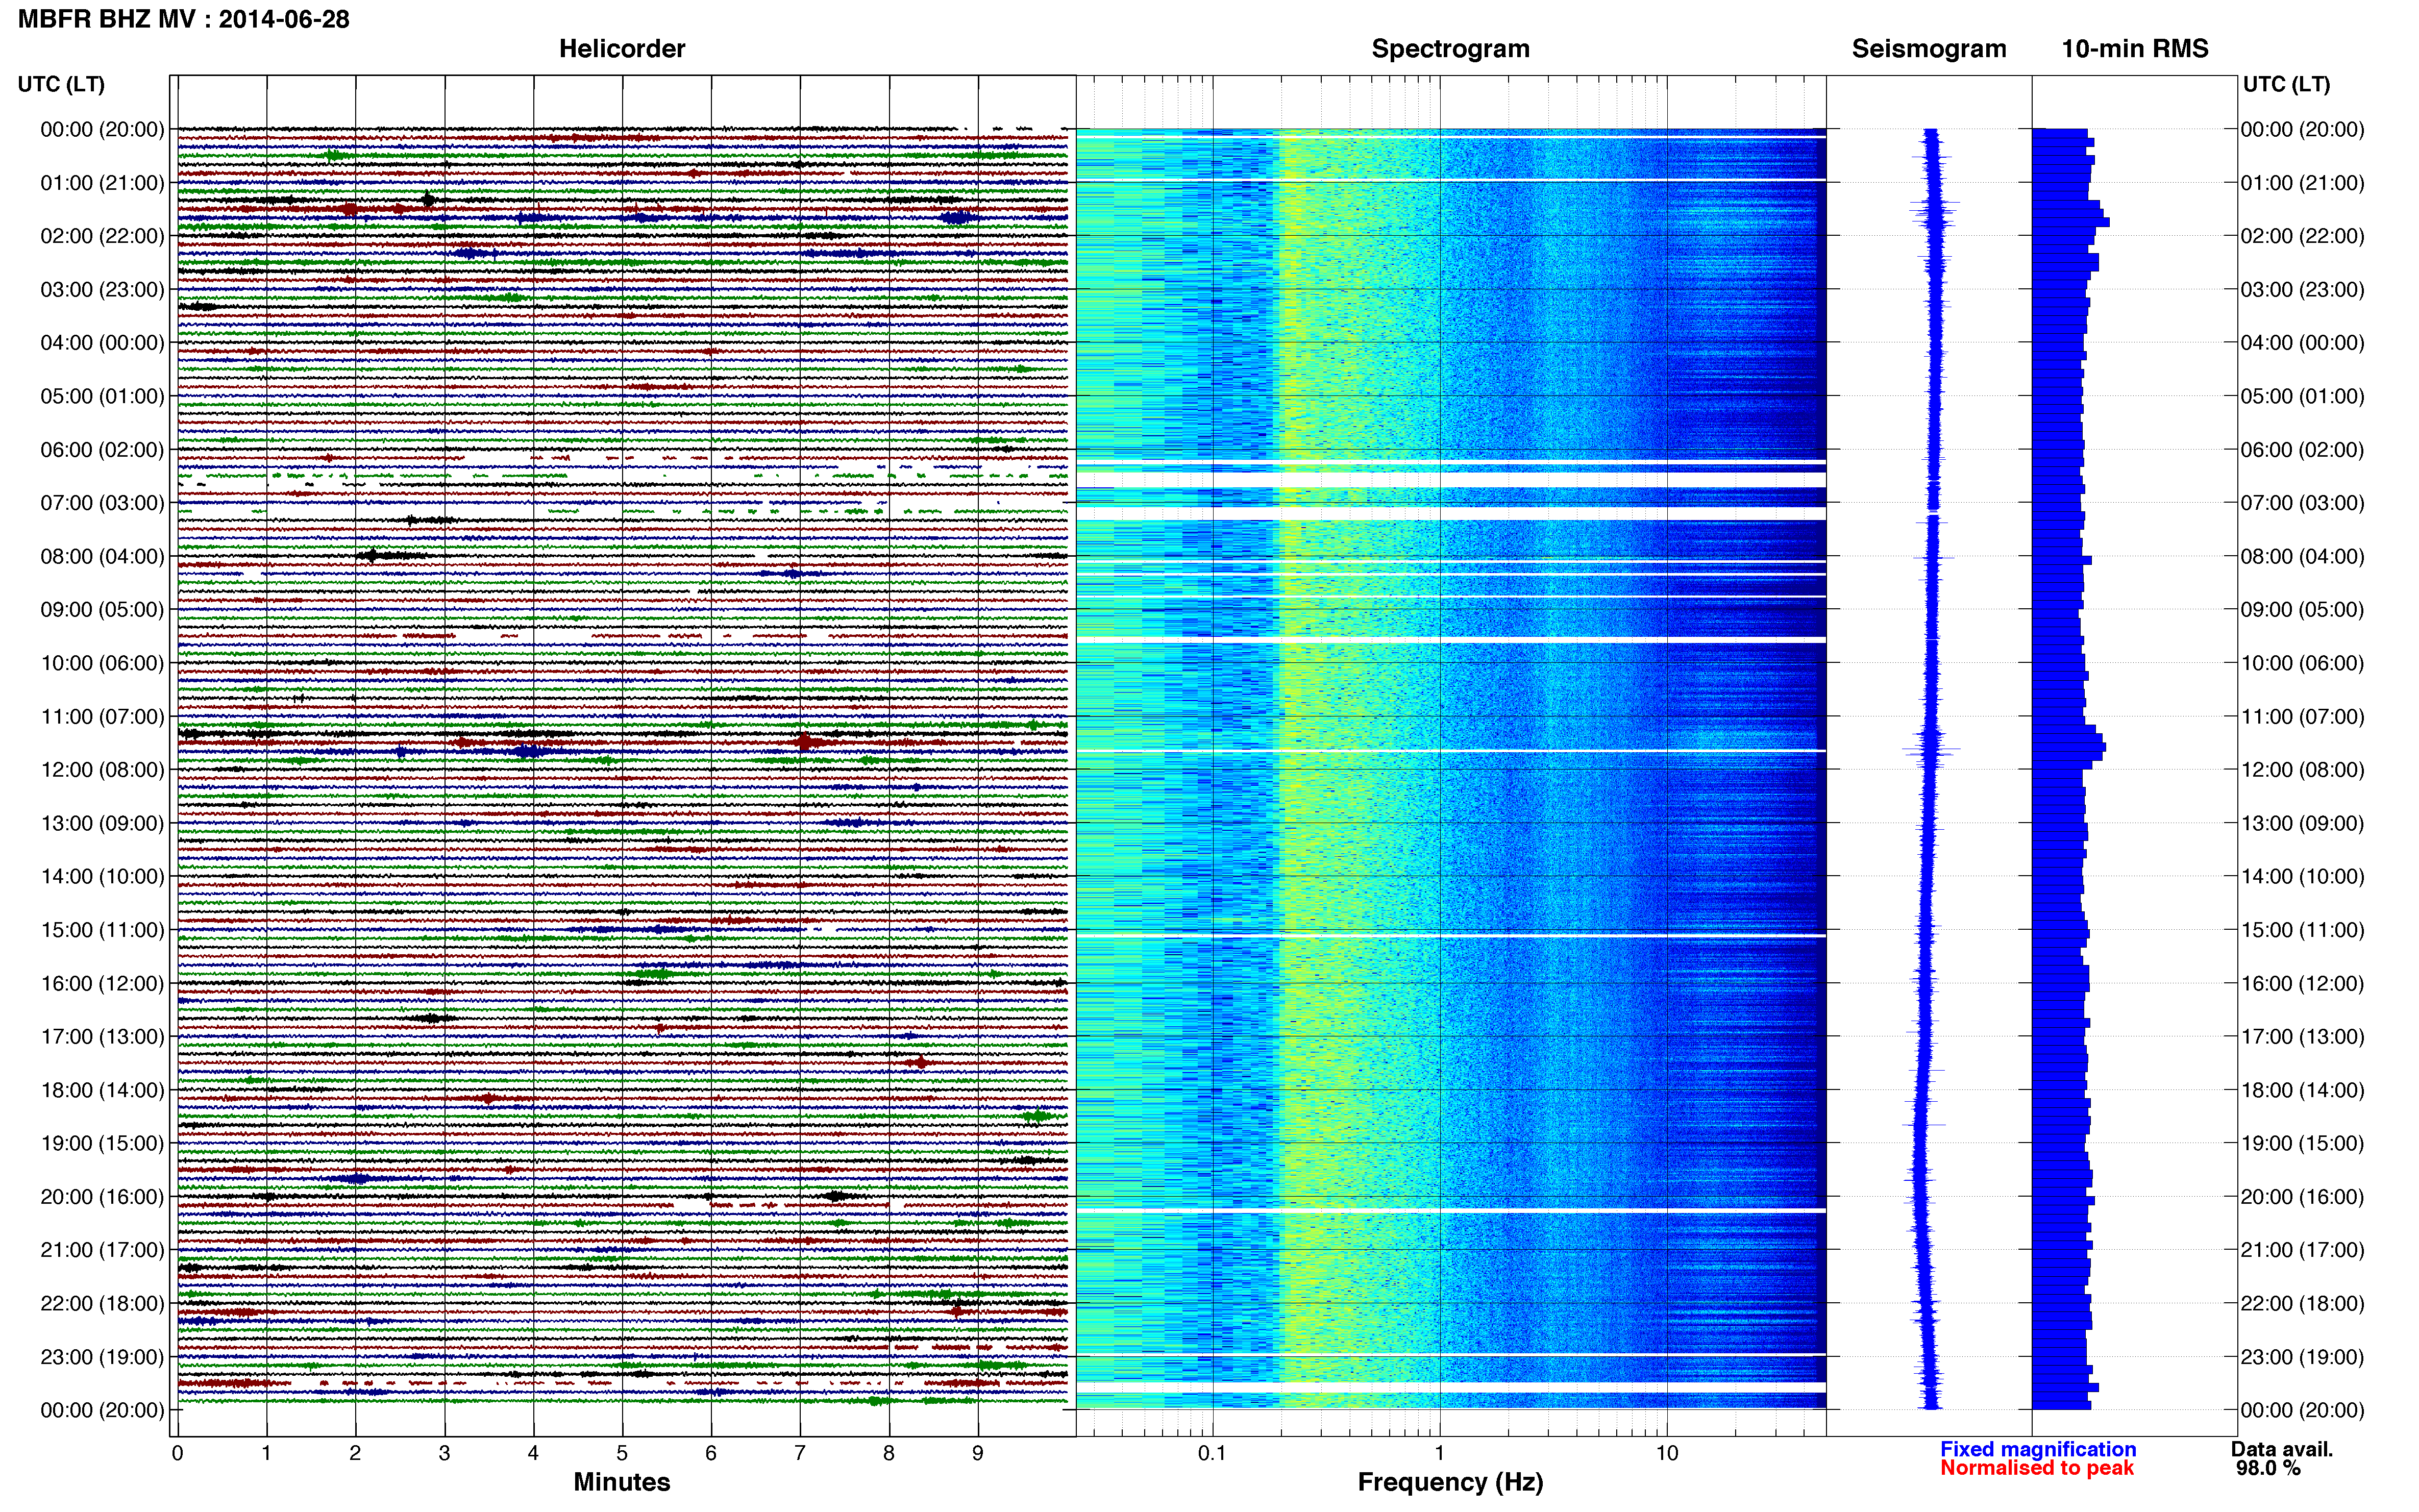Click the left '15:00 (11:00)' time label

[102, 930]
